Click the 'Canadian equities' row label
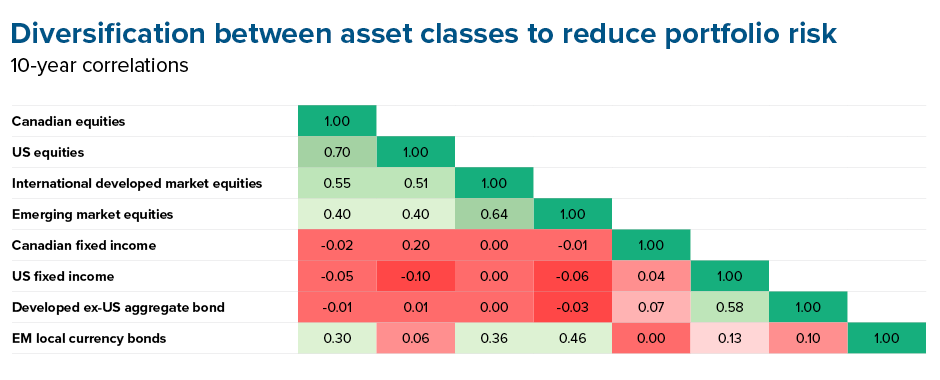Screen dimensions: 940x380 pos(68,121)
